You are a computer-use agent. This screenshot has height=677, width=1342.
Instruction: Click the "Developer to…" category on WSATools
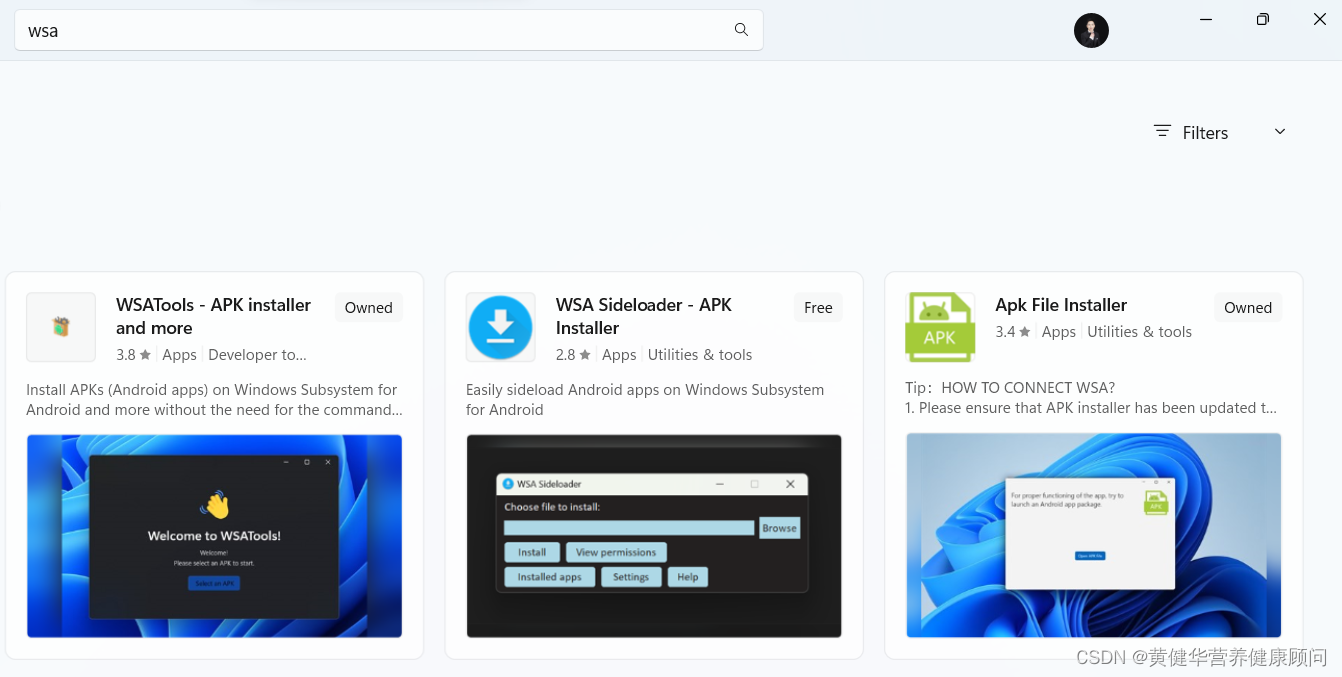point(257,355)
